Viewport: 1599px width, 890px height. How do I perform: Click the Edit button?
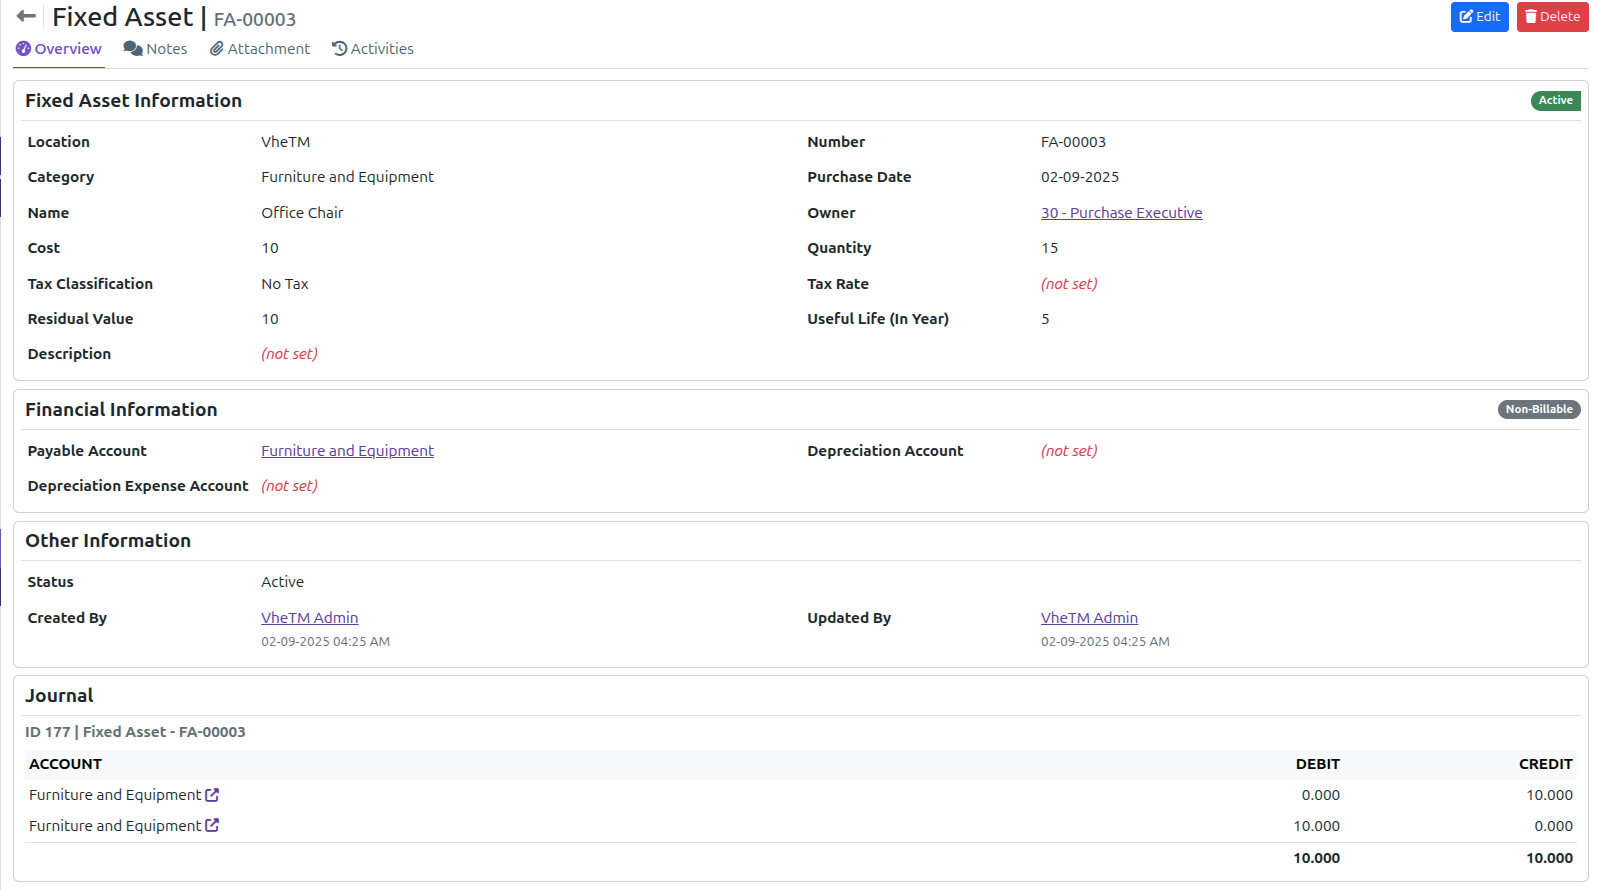pyautogui.click(x=1479, y=17)
